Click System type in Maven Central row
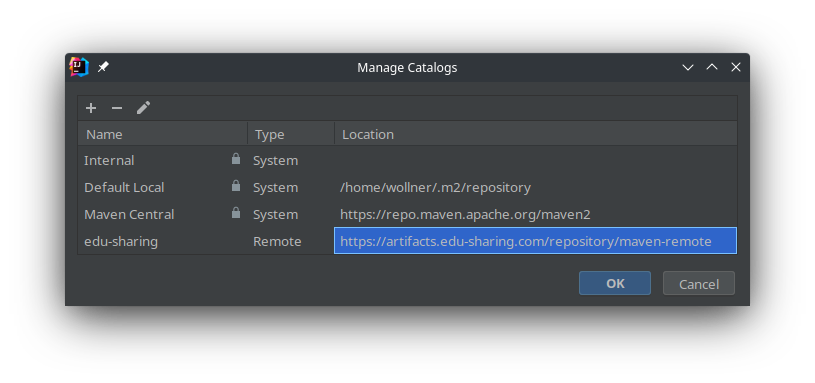This screenshot has width=815, height=383. click(275, 215)
